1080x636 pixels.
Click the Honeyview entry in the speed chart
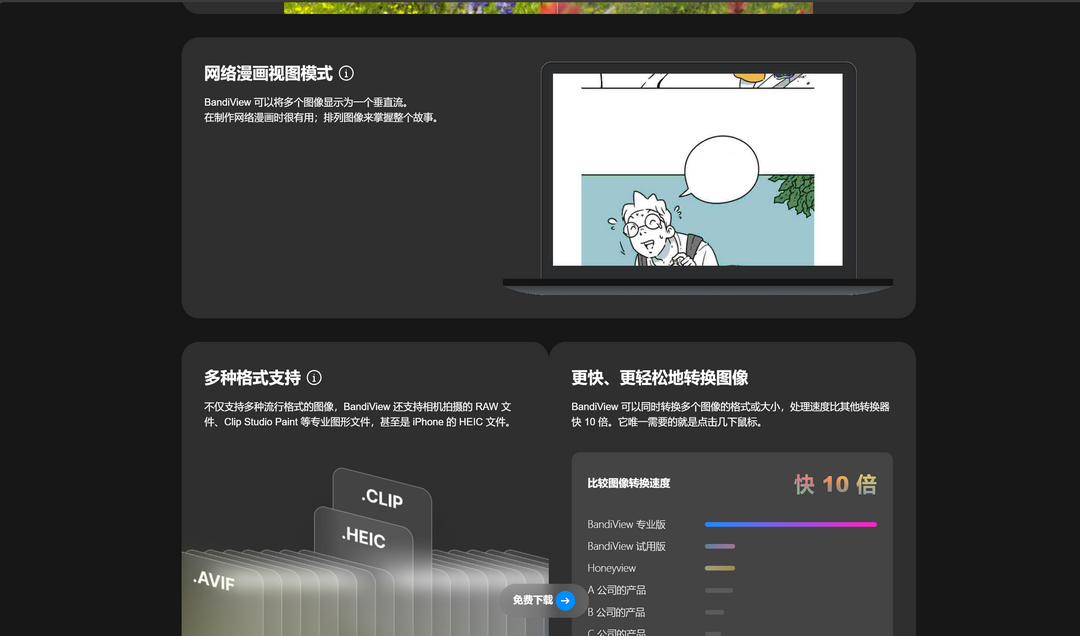click(612, 568)
